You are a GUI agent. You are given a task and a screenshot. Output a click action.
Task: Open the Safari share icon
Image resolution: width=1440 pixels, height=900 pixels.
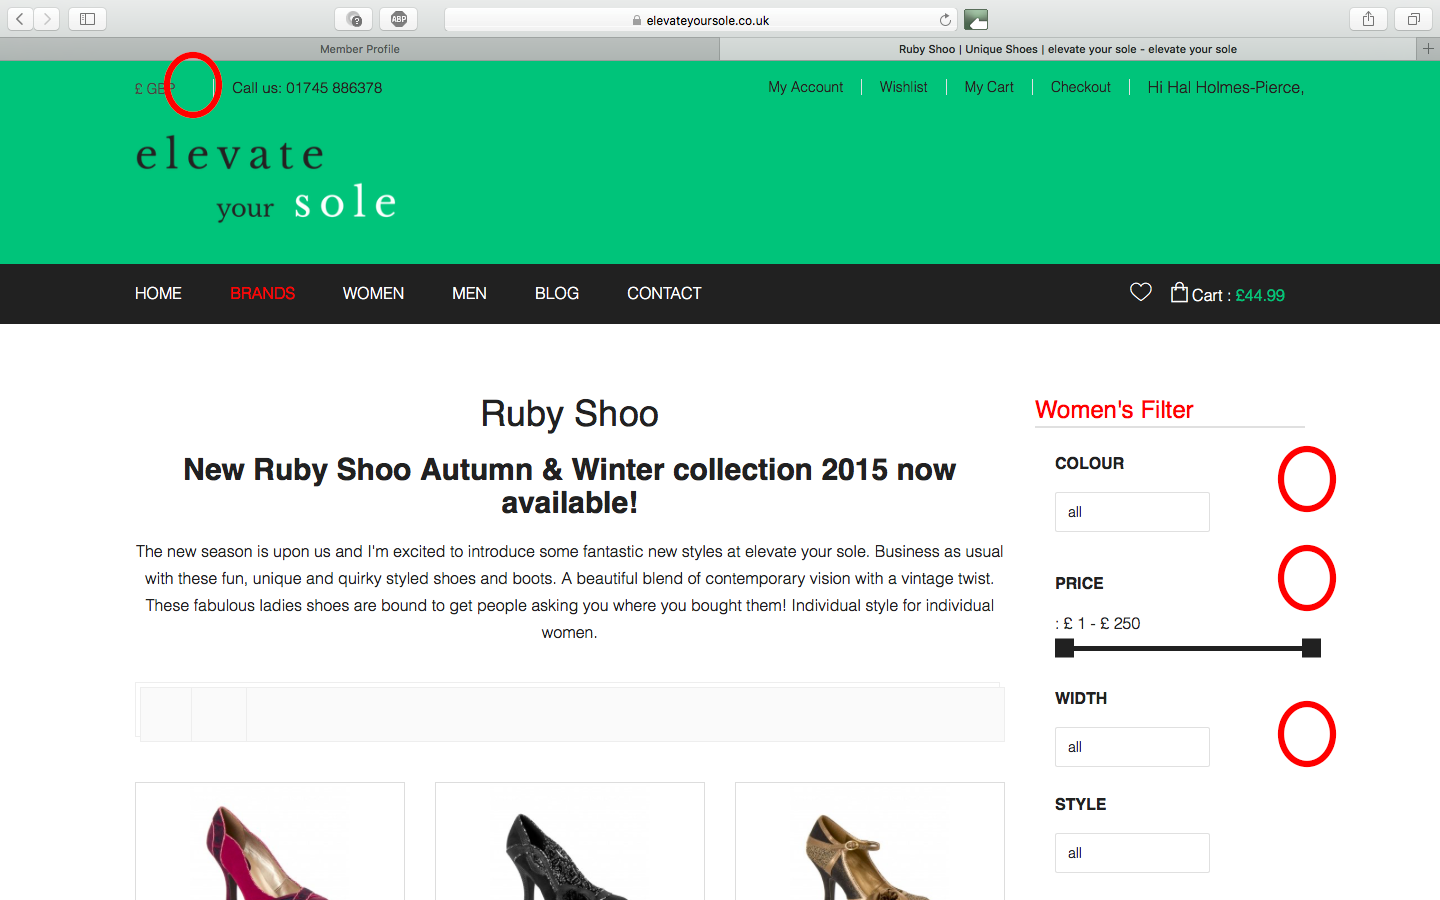point(1368,19)
